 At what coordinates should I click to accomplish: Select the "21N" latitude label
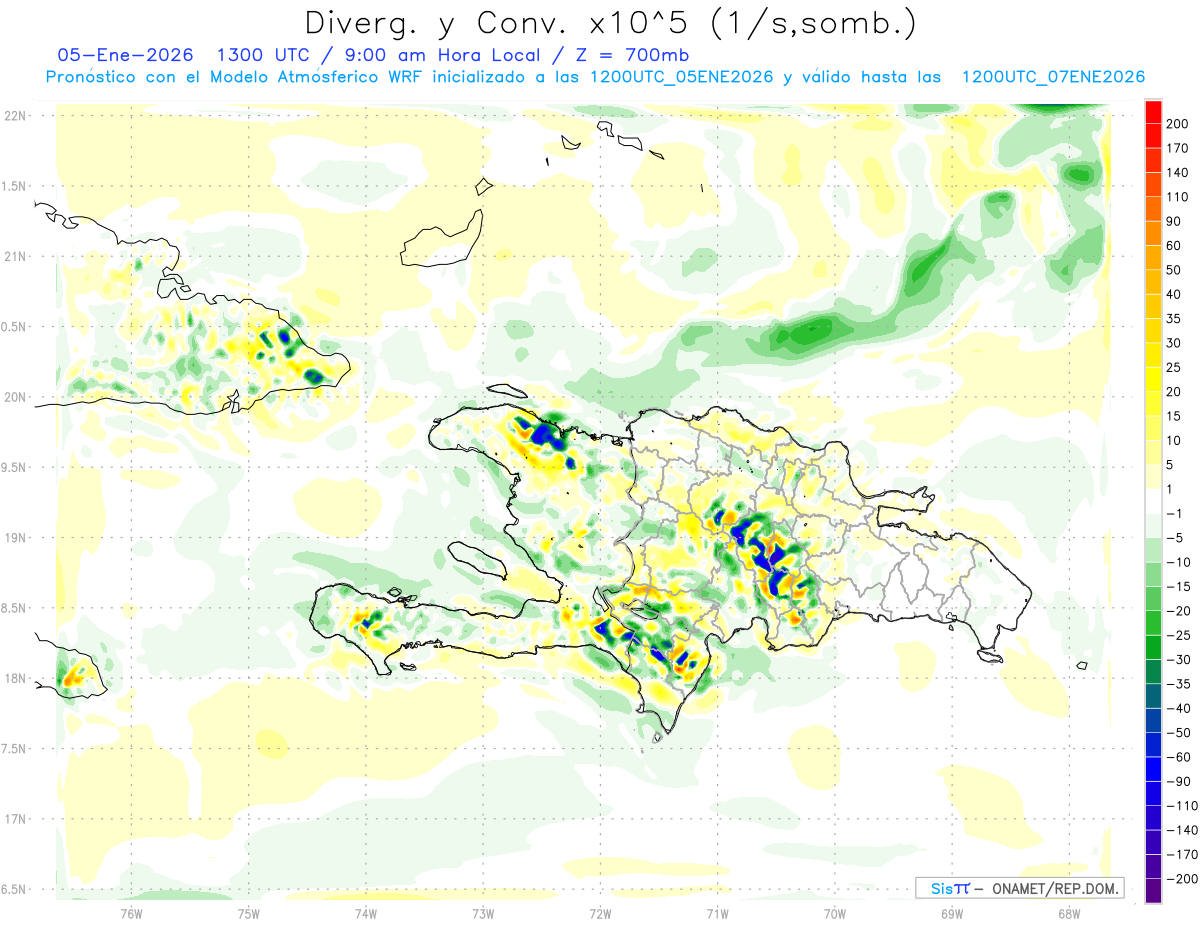[x=17, y=256]
